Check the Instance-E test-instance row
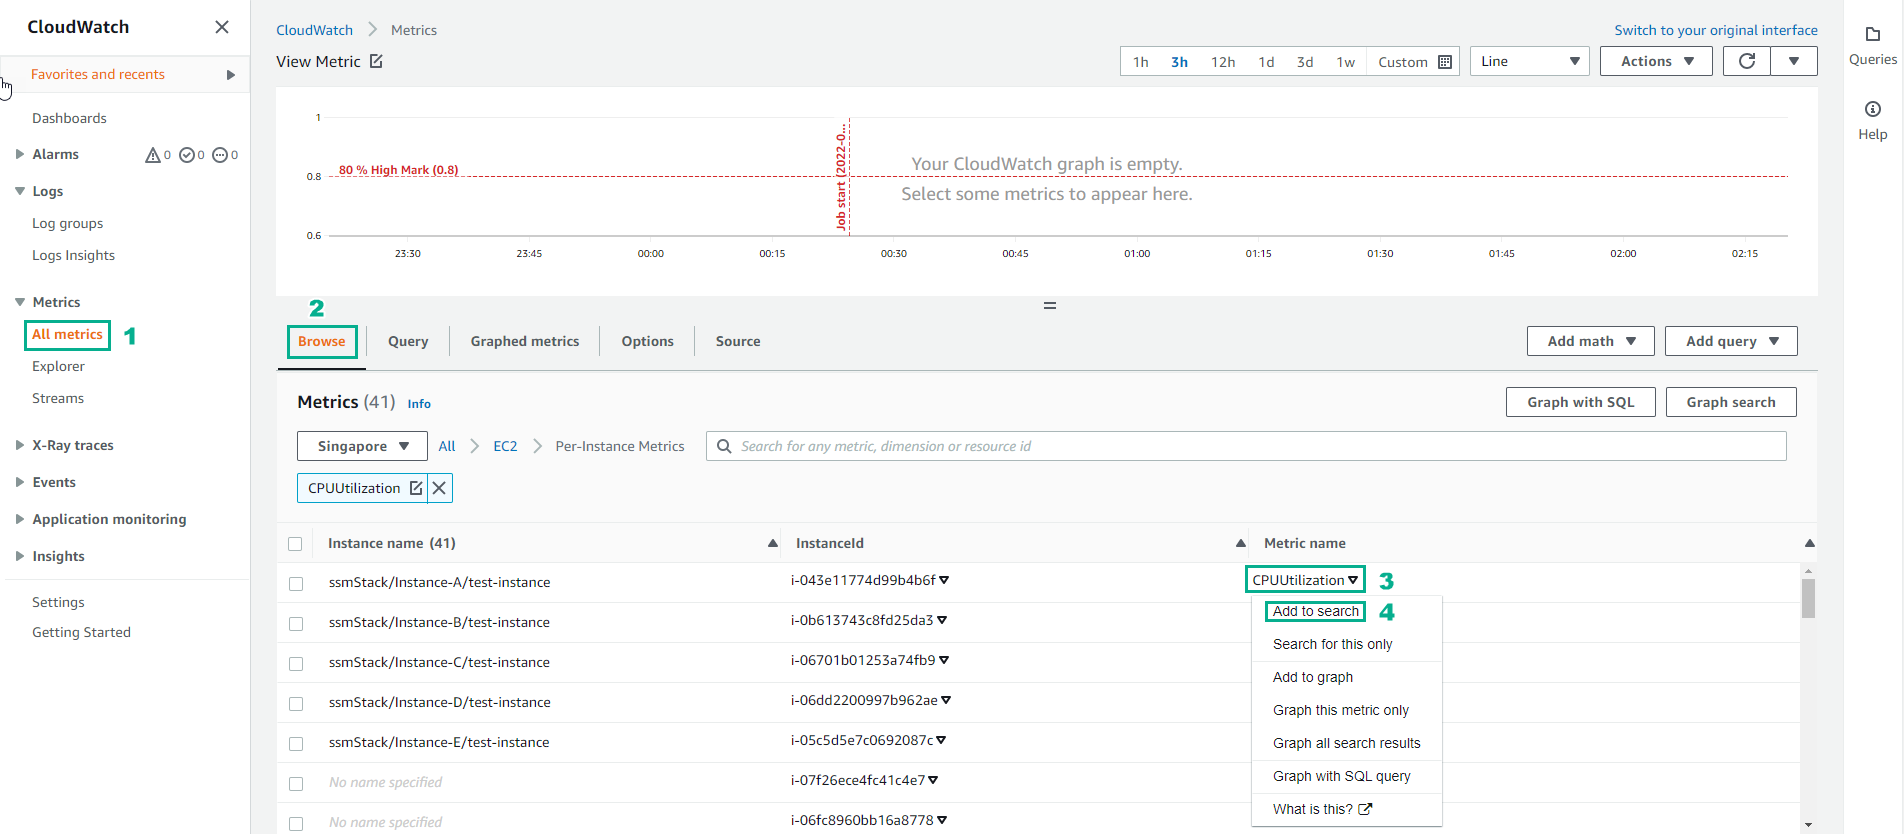 [296, 743]
